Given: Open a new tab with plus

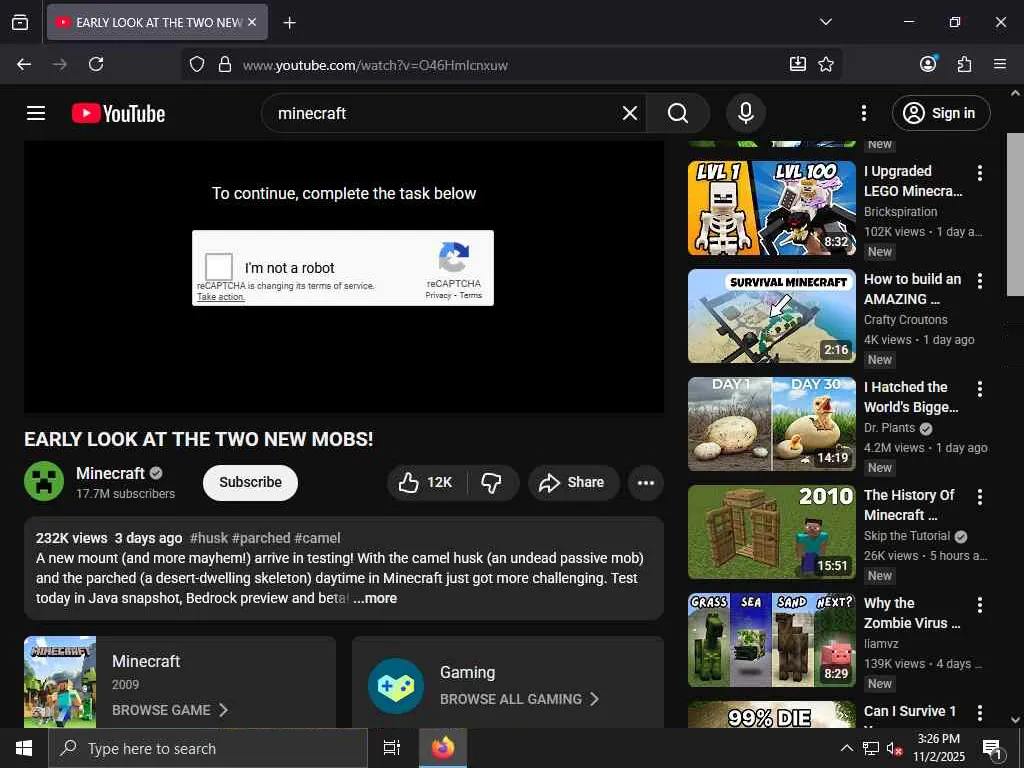Looking at the screenshot, I should [289, 23].
